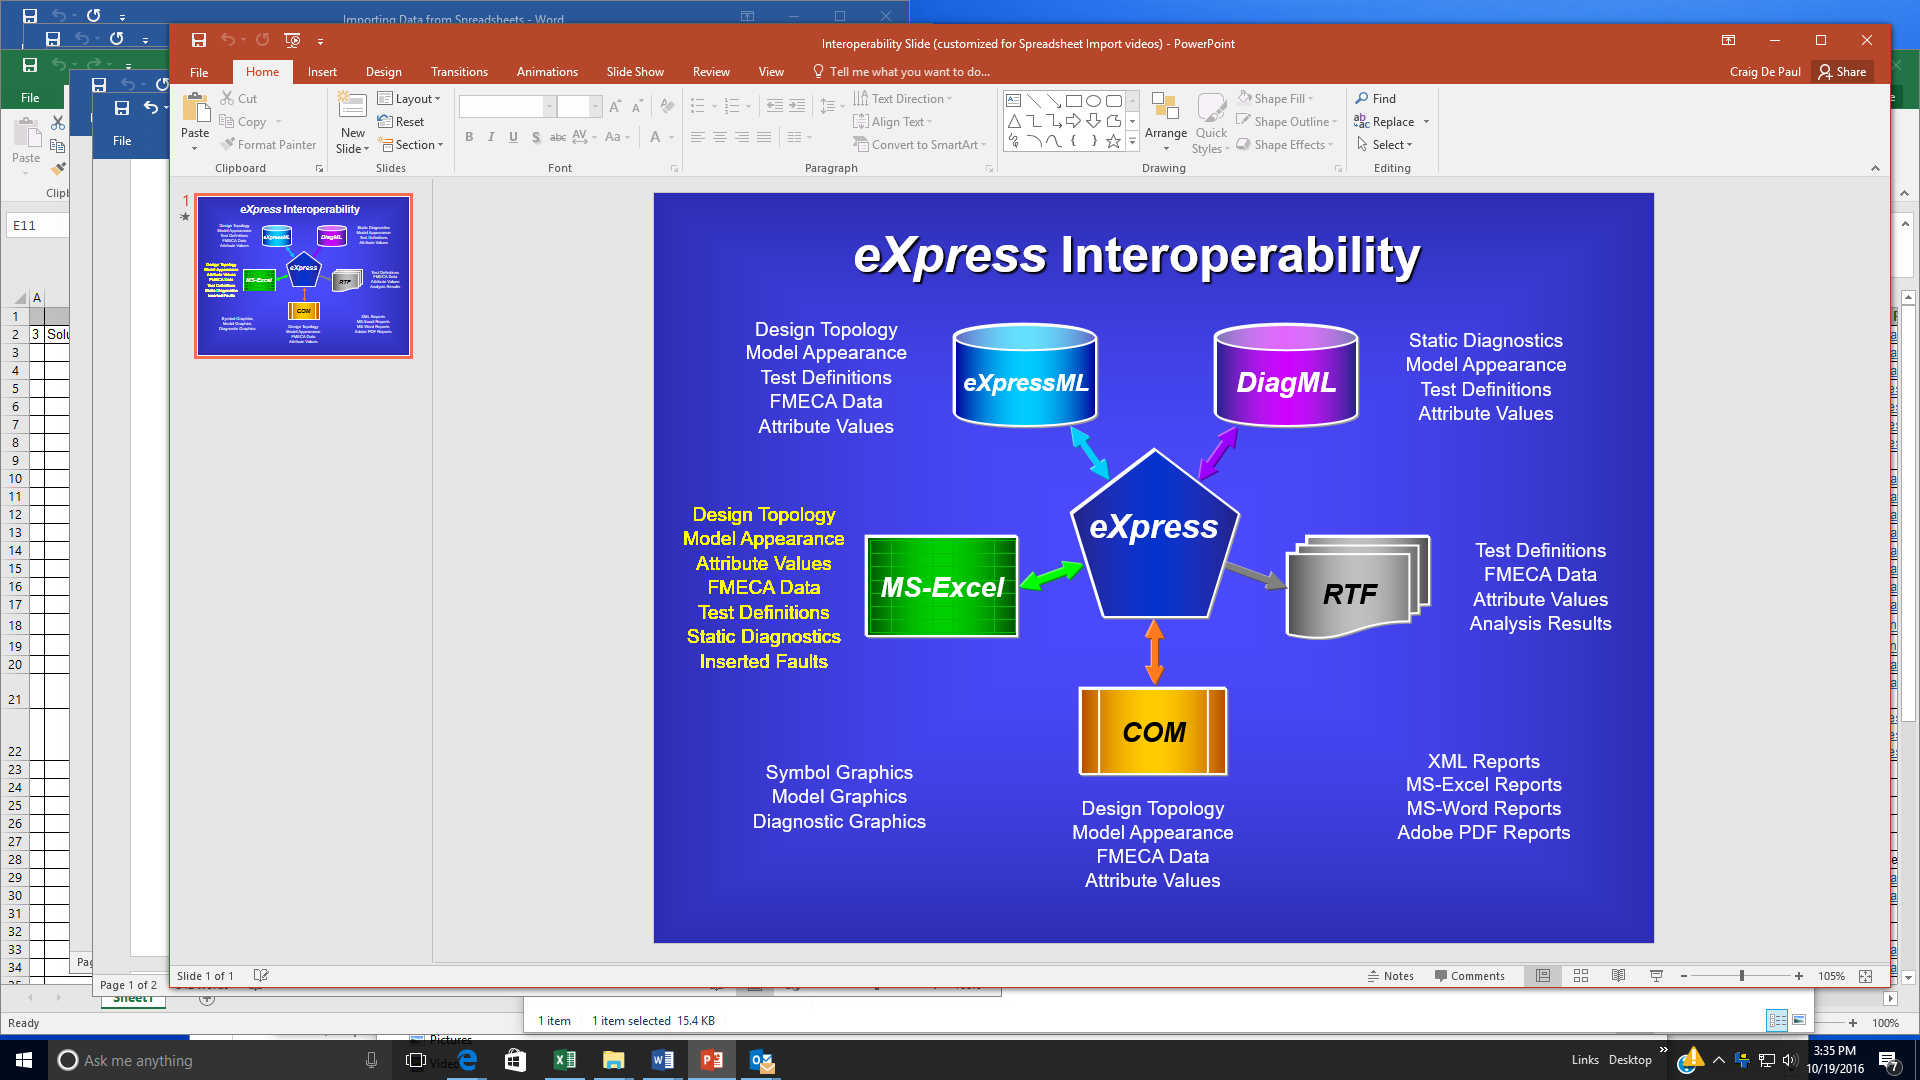
Task: Open the Slide Sorter view
Action: click(1581, 976)
